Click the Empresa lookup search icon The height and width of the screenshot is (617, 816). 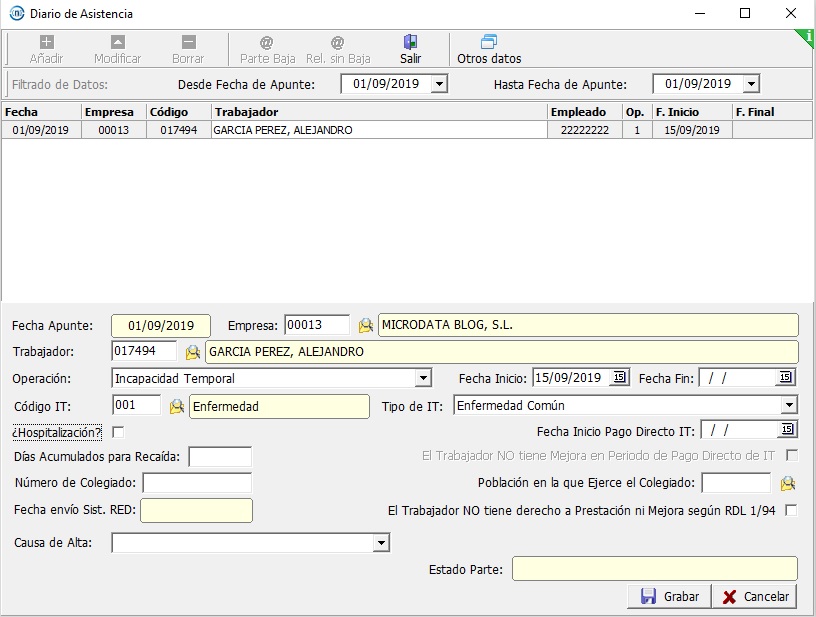point(366,325)
